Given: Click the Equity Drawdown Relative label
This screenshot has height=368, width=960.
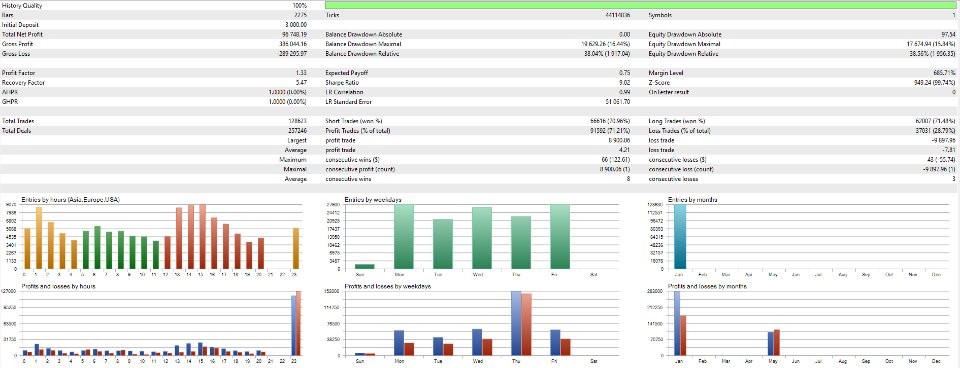Looking at the screenshot, I should [684, 54].
